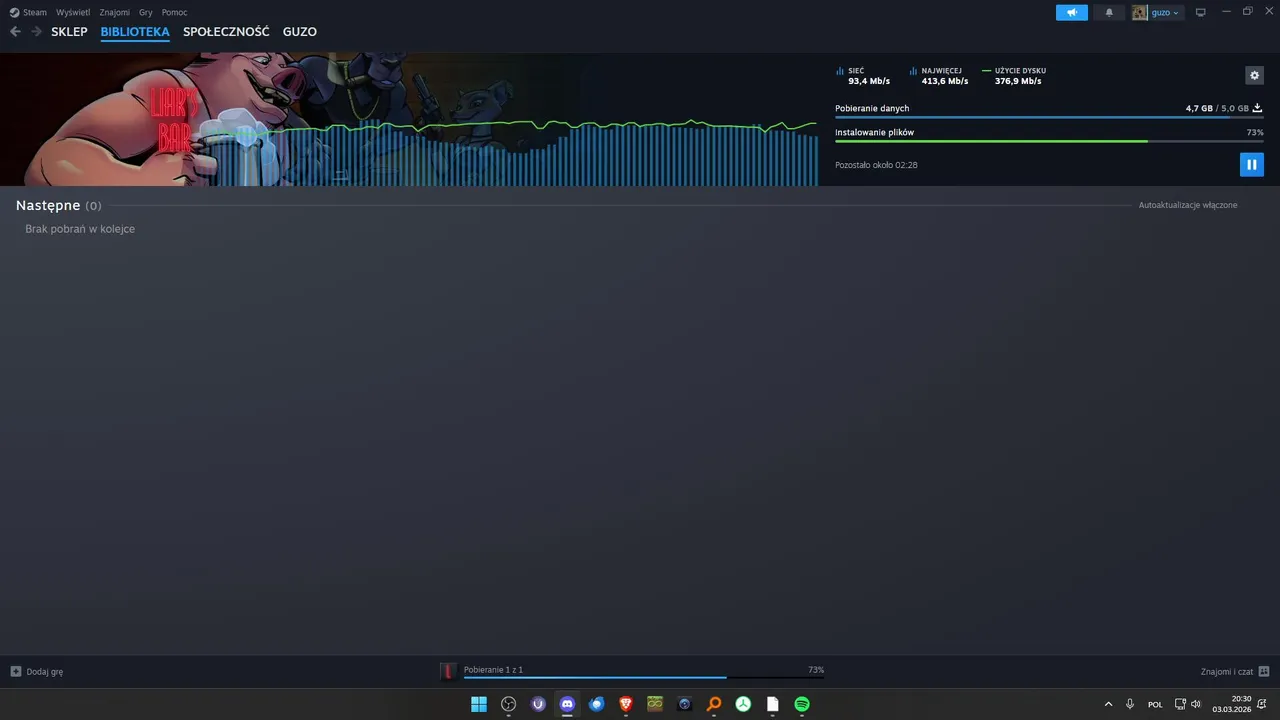Open Brave browser from the taskbar
Image resolution: width=1280 pixels, height=720 pixels.
click(626, 704)
